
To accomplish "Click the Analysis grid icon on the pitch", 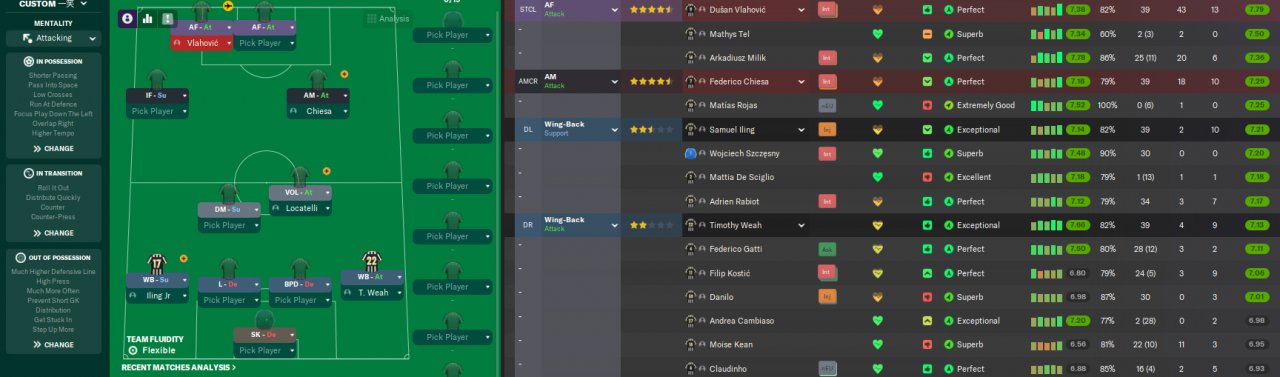I will [372, 18].
